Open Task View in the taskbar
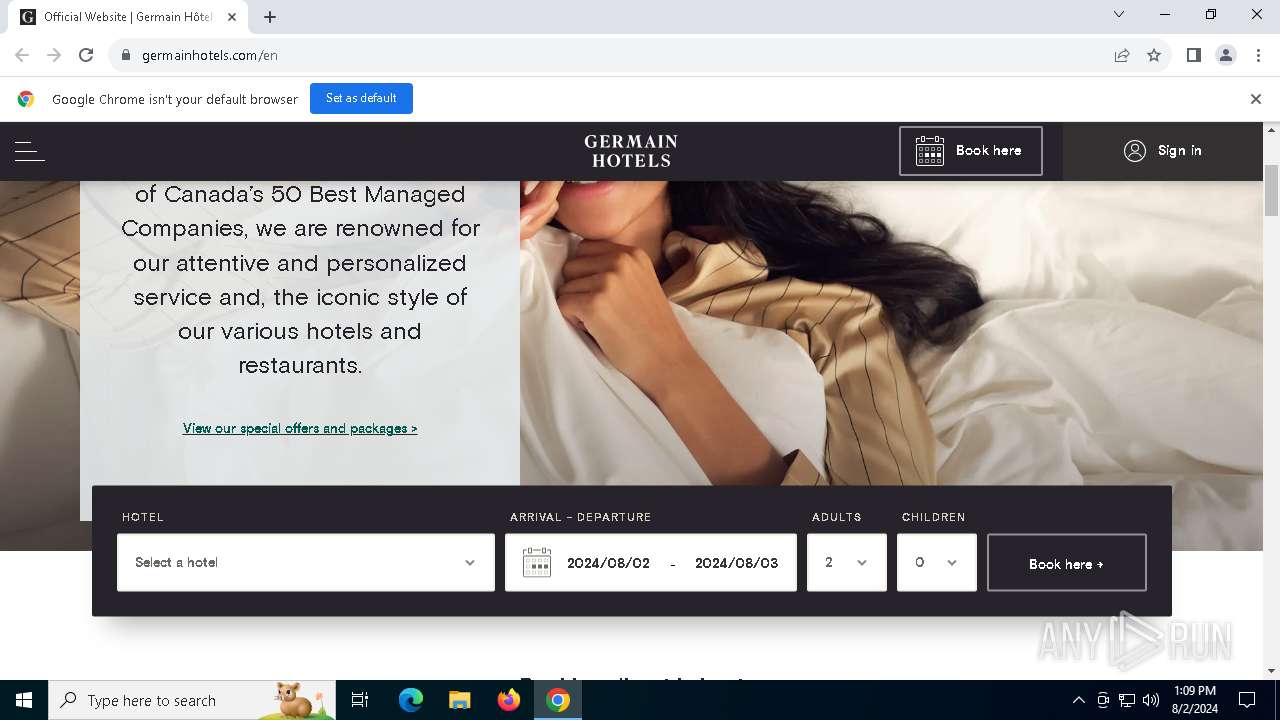This screenshot has width=1280, height=720. (x=360, y=700)
